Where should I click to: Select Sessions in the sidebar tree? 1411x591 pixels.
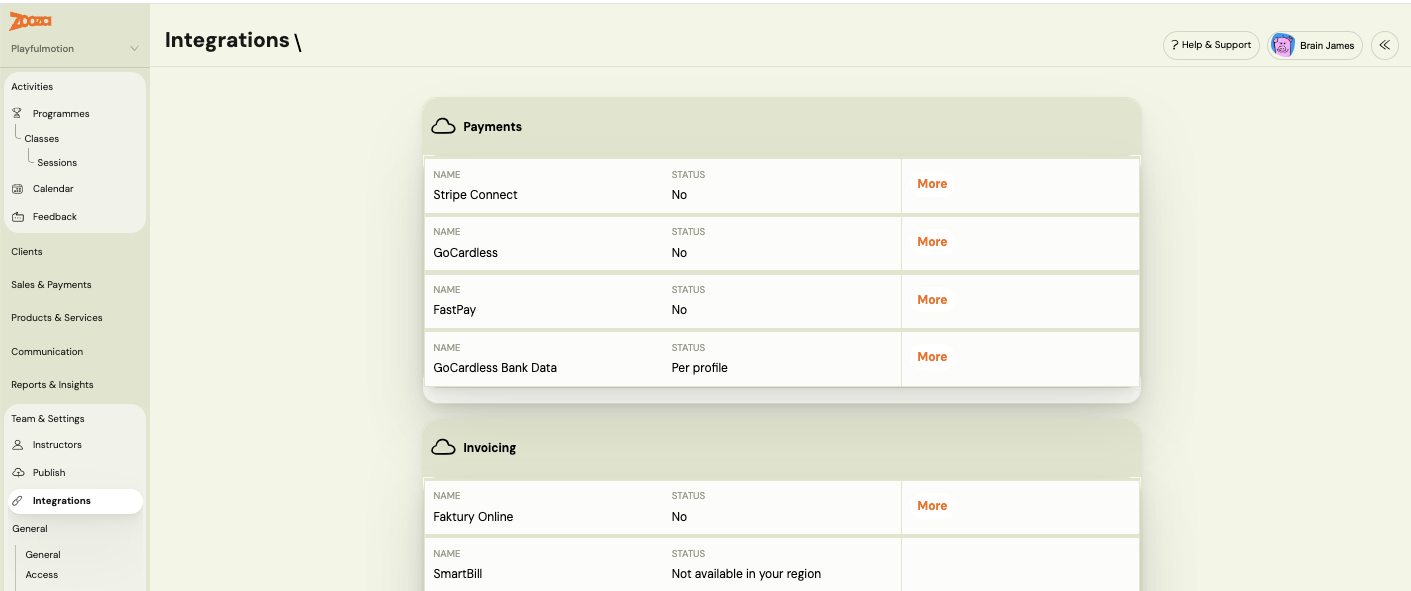57,162
